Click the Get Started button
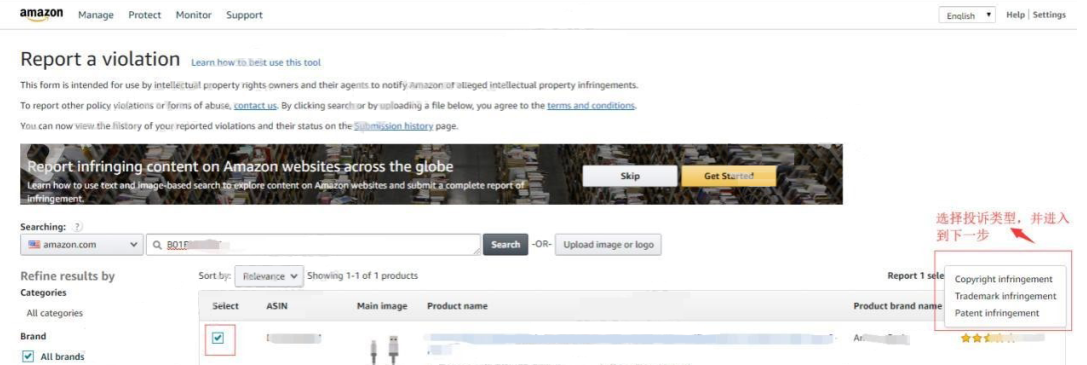 [729, 176]
